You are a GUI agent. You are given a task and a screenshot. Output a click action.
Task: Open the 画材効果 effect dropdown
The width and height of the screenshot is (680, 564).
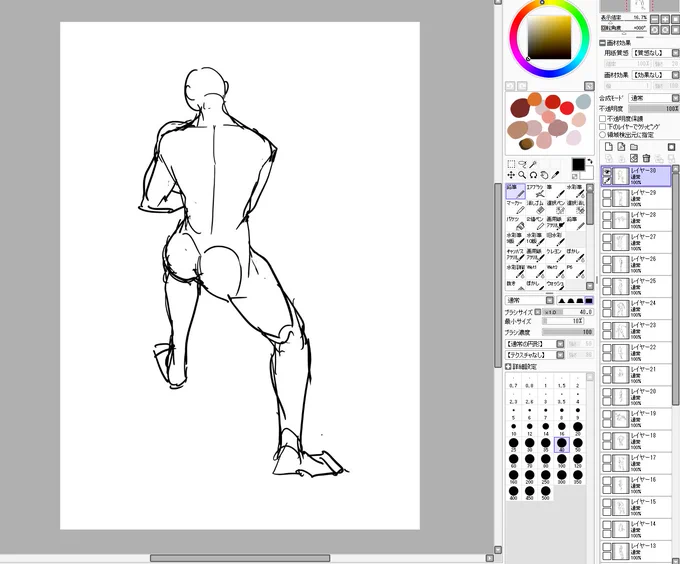coord(655,75)
